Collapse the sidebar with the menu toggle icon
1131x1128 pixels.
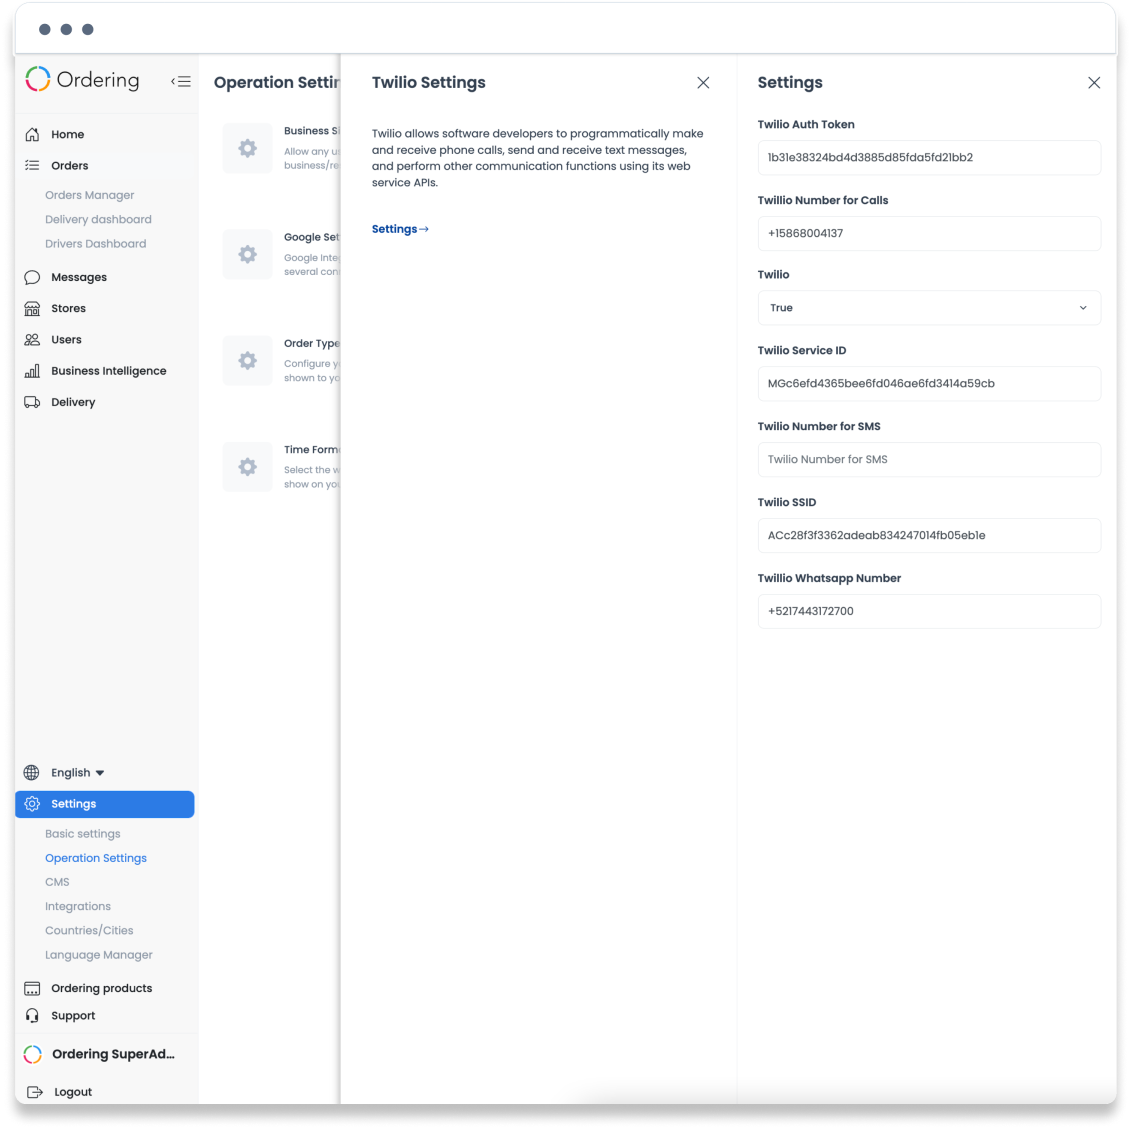coord(181,81)
